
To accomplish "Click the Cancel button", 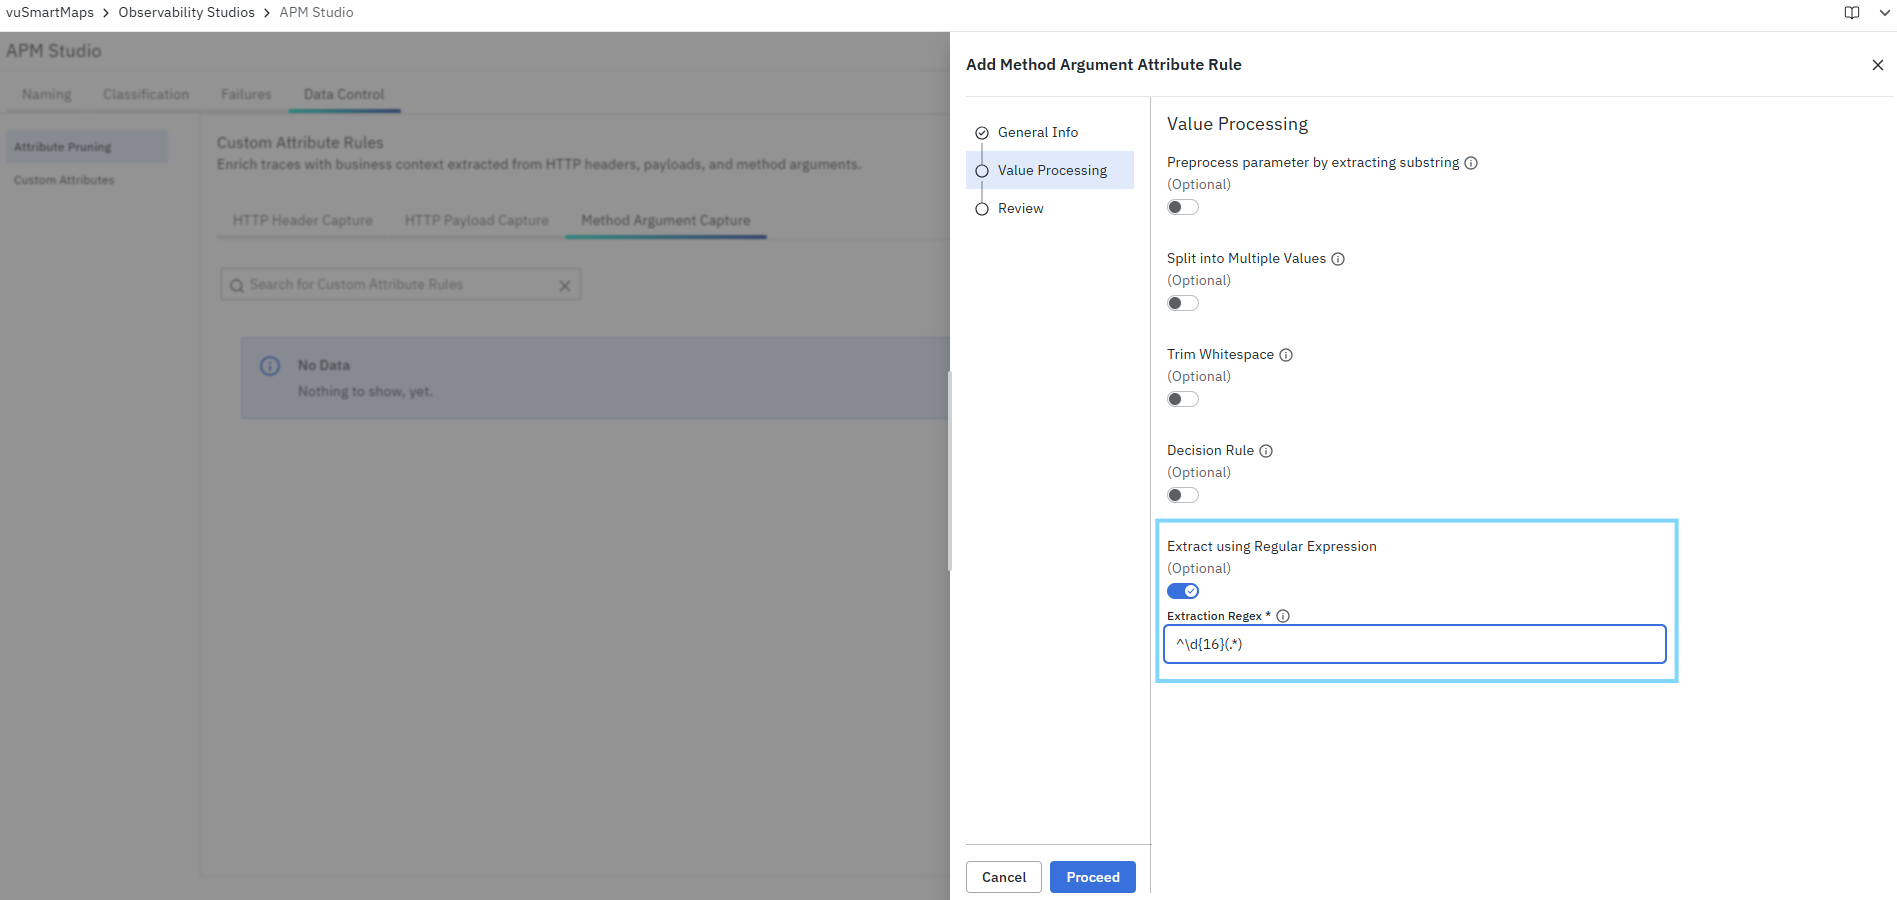I will point(1004,877).
